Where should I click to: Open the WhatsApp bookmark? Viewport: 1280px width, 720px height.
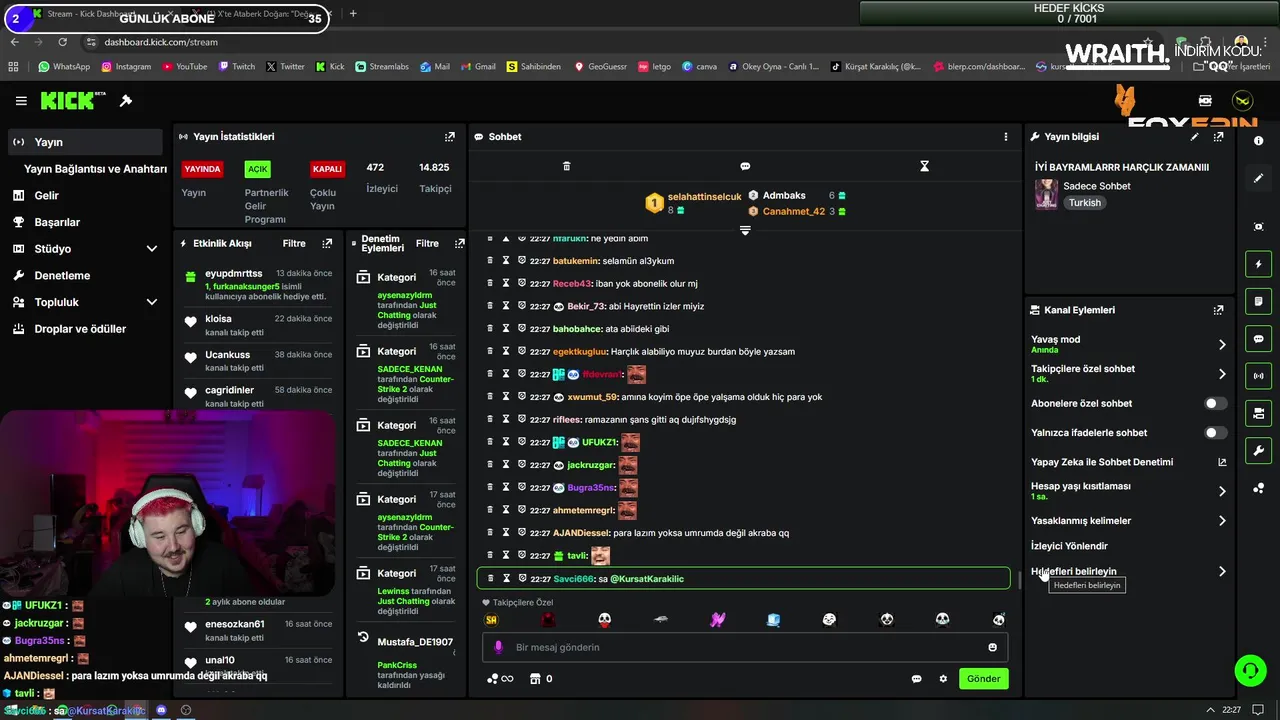tap(64, 67)
